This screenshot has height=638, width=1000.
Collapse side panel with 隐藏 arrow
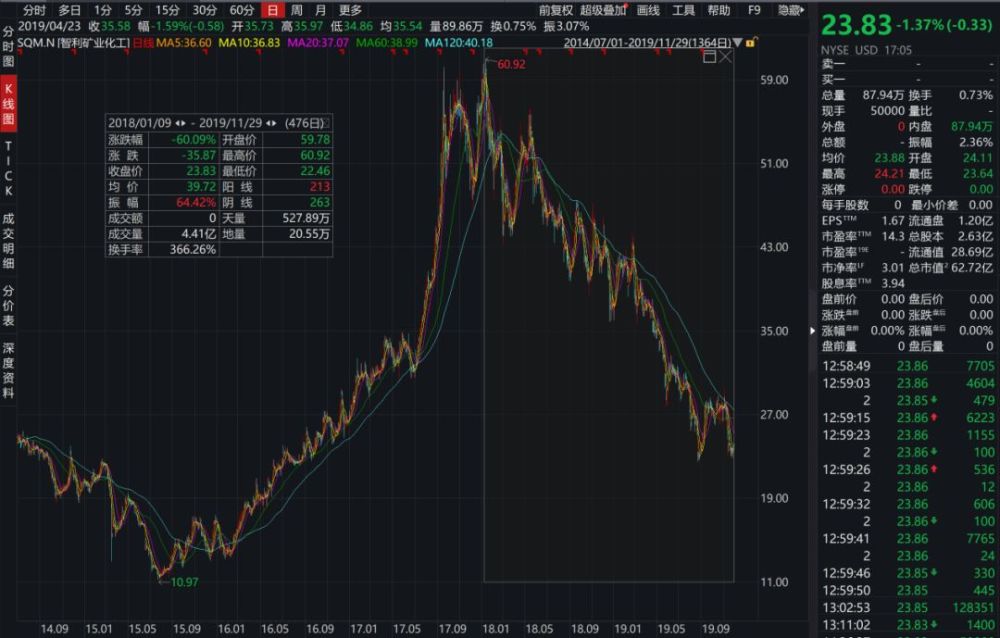point(791,10)
